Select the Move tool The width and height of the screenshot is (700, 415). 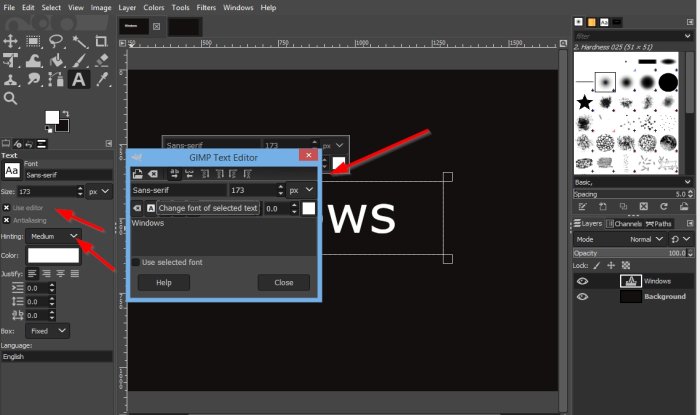pos(11,41)
